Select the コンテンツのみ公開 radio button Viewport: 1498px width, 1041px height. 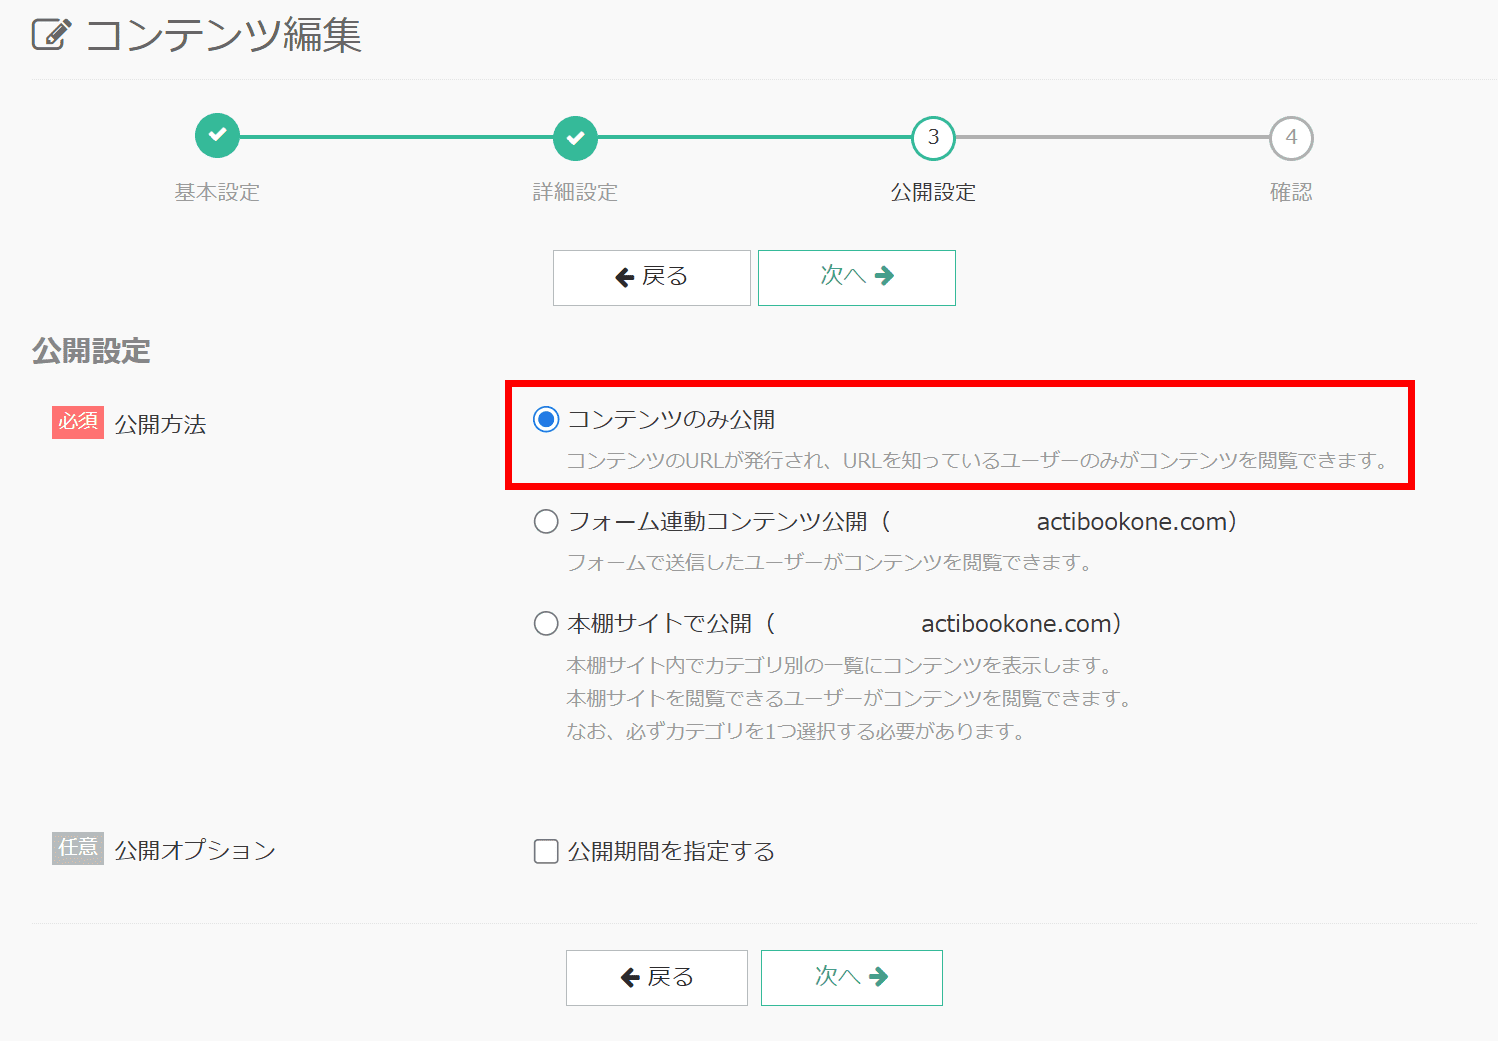pyautogui.click(x=545, y=420)
